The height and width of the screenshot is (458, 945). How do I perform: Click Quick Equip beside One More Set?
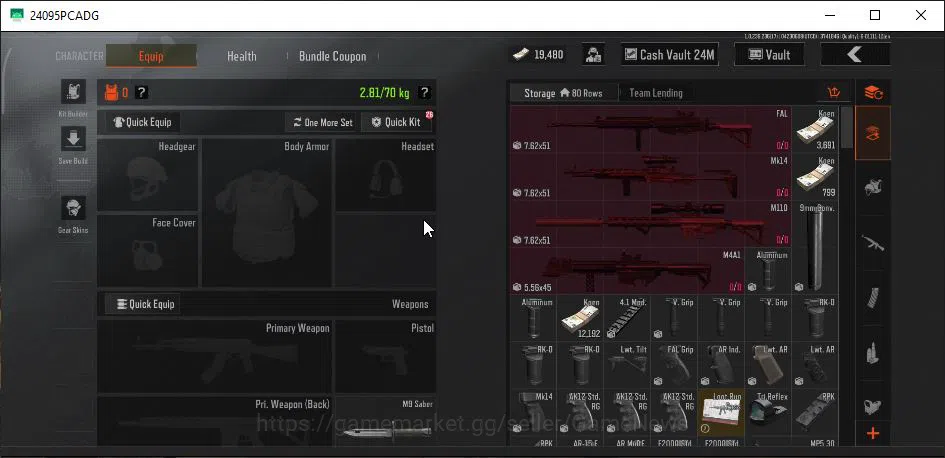(143, 122)
